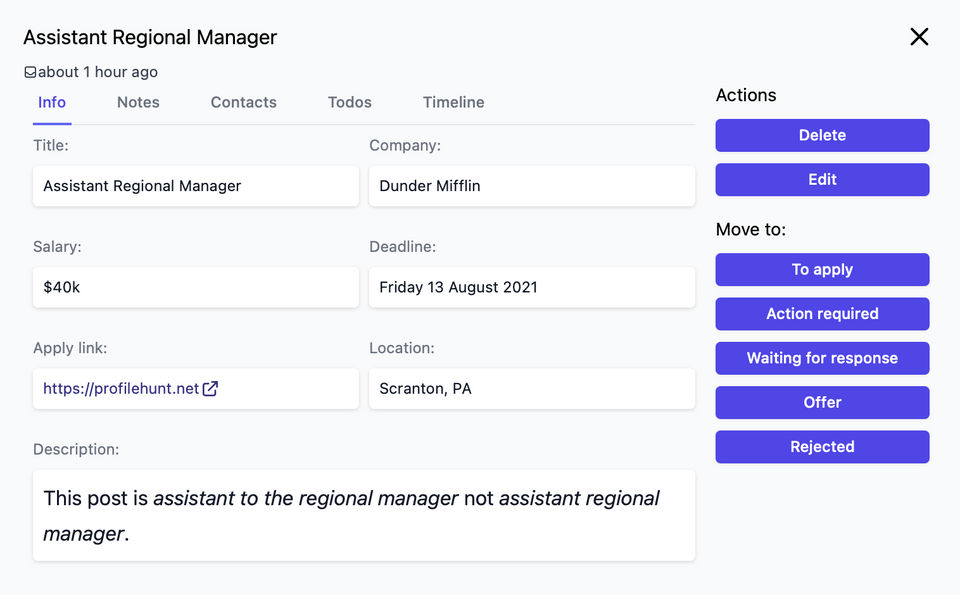Open the external link icon next to profilehunt.net
Screen dimensions: 960x595
point(210,389)
